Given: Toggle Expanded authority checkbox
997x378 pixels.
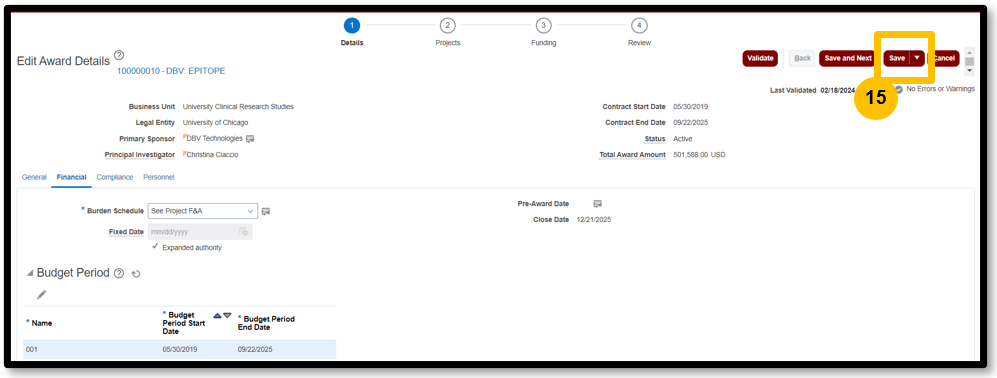Looking at the screenshot, I should [x=155, y=247].
